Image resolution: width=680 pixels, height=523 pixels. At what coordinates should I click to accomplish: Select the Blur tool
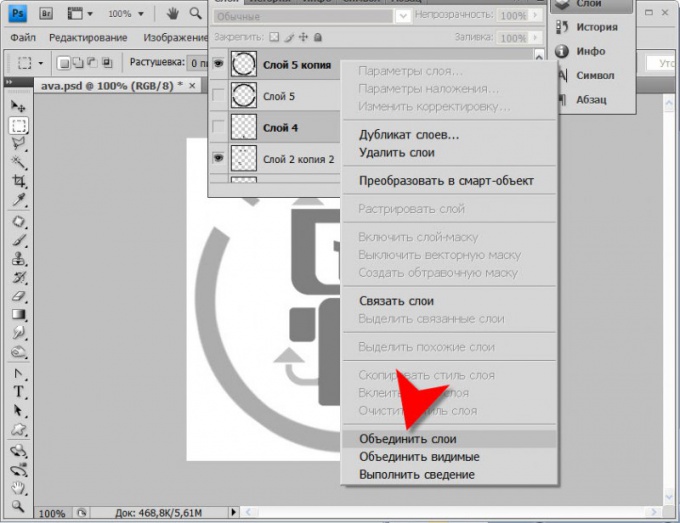click(18, 333)
